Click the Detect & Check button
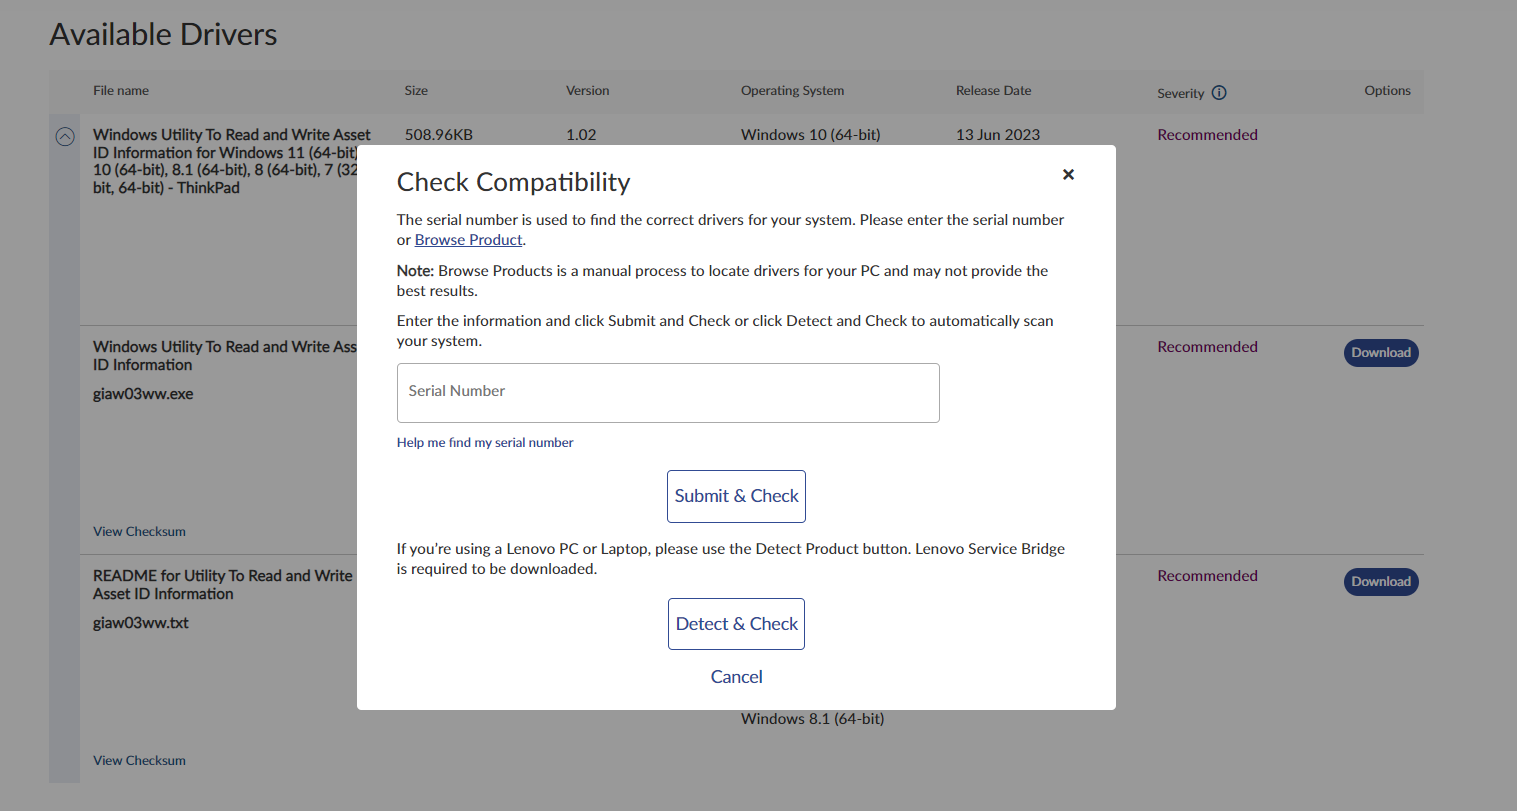The image size is (1517, 811). point(736,624)
